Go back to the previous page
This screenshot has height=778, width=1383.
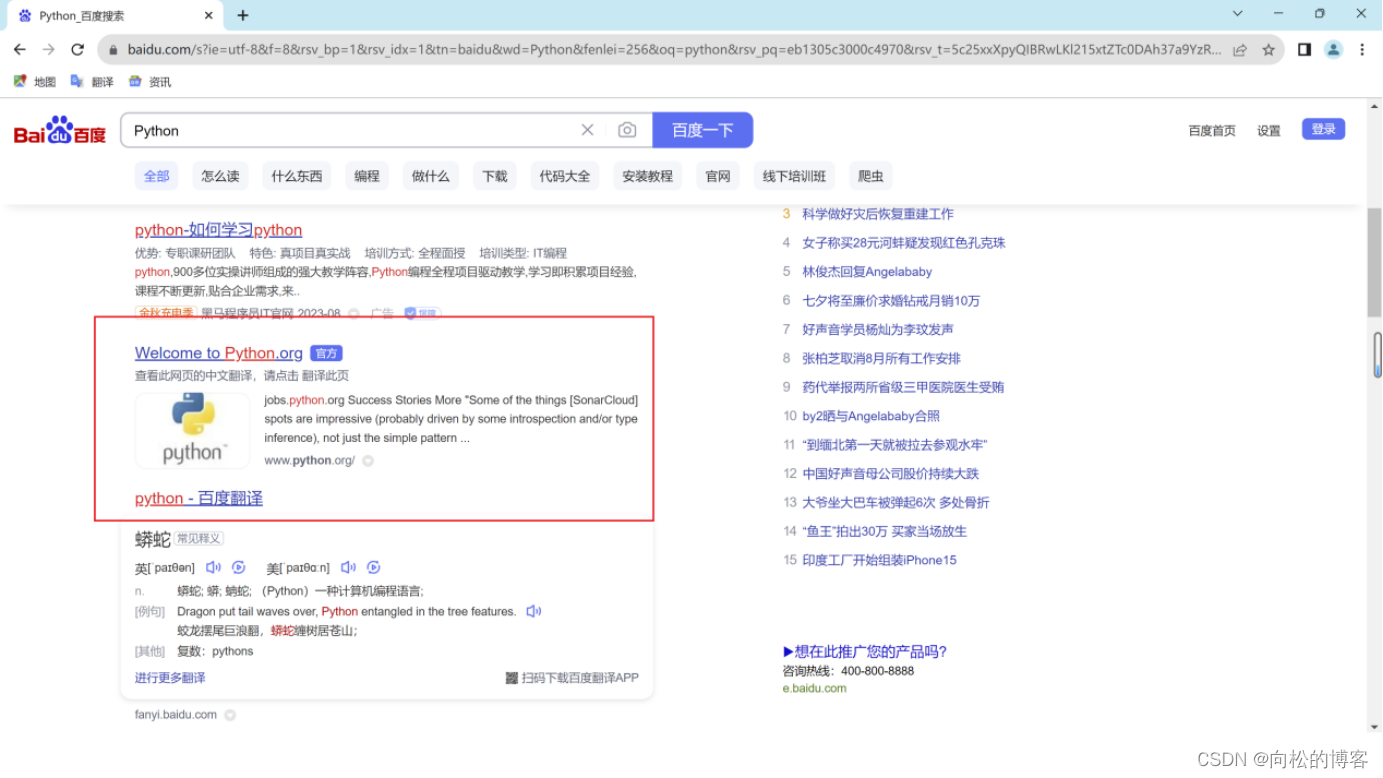click(x=20, y=49)
